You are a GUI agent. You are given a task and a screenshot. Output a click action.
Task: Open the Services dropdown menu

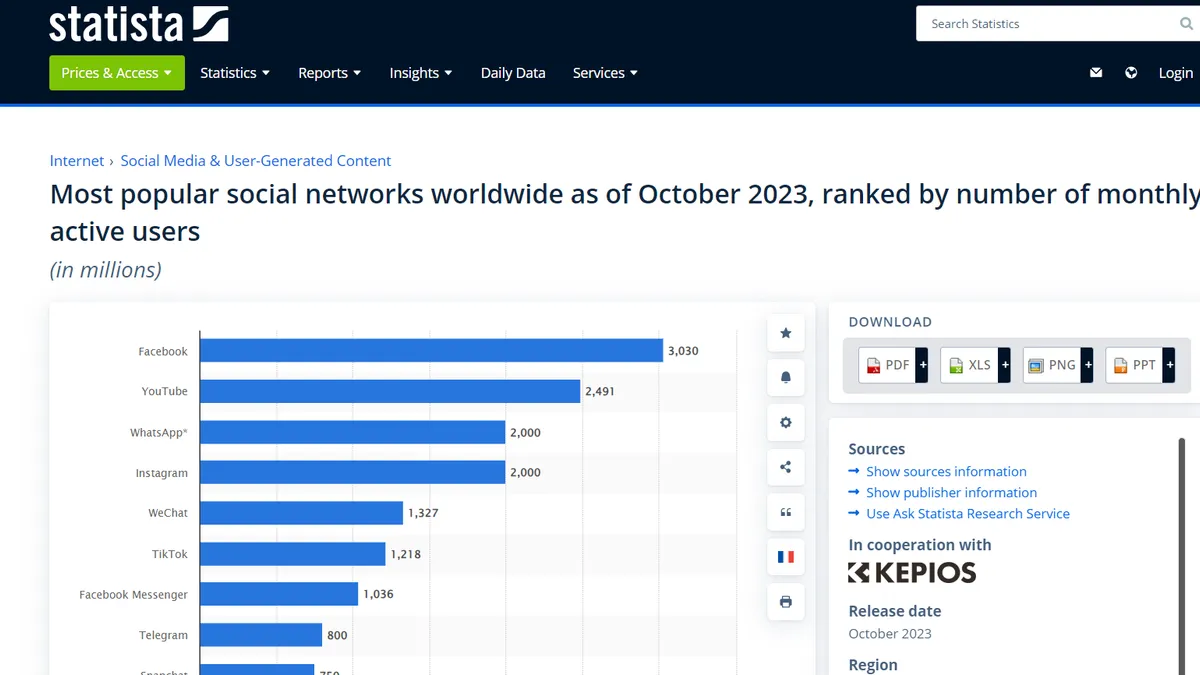tap(605, 73)
